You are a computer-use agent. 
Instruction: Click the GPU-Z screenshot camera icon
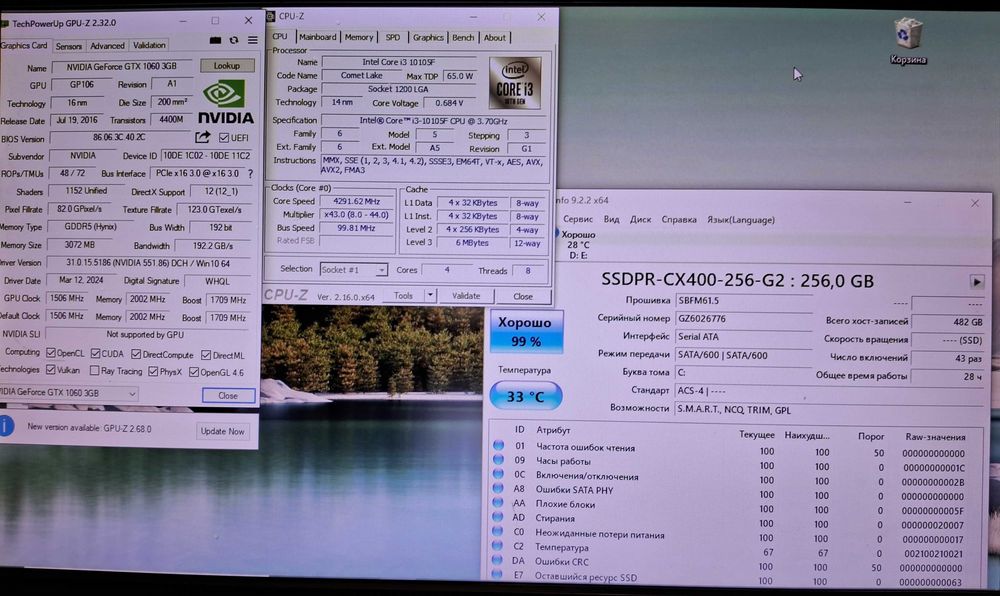point(216,40)
